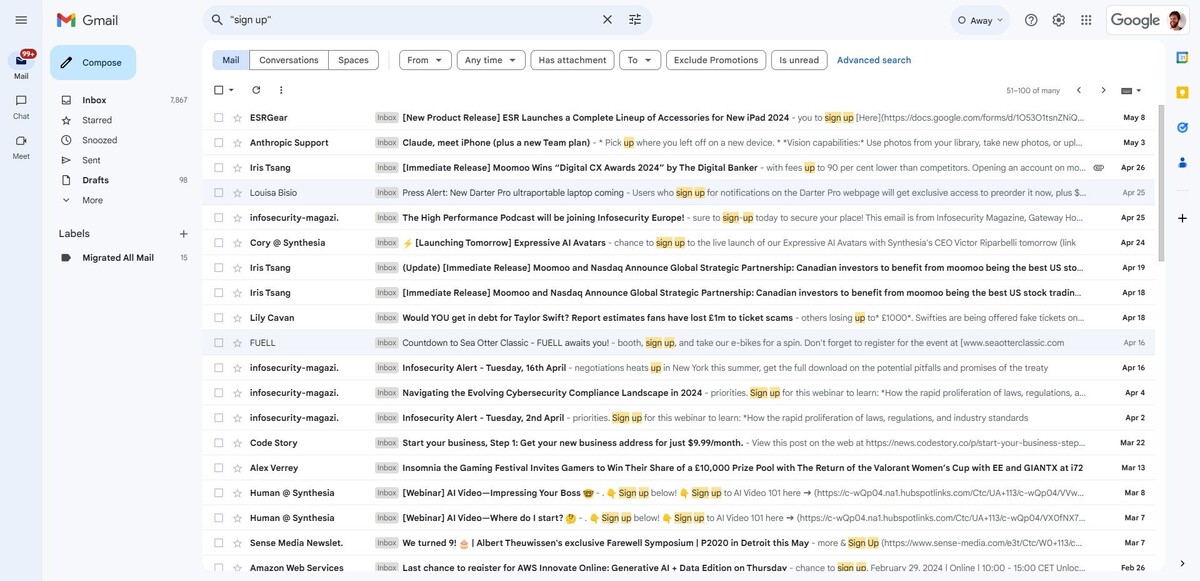Screen dimensions: 1200x581
Task: Toggle the Is unread filter chip
Action: (799, 60)
